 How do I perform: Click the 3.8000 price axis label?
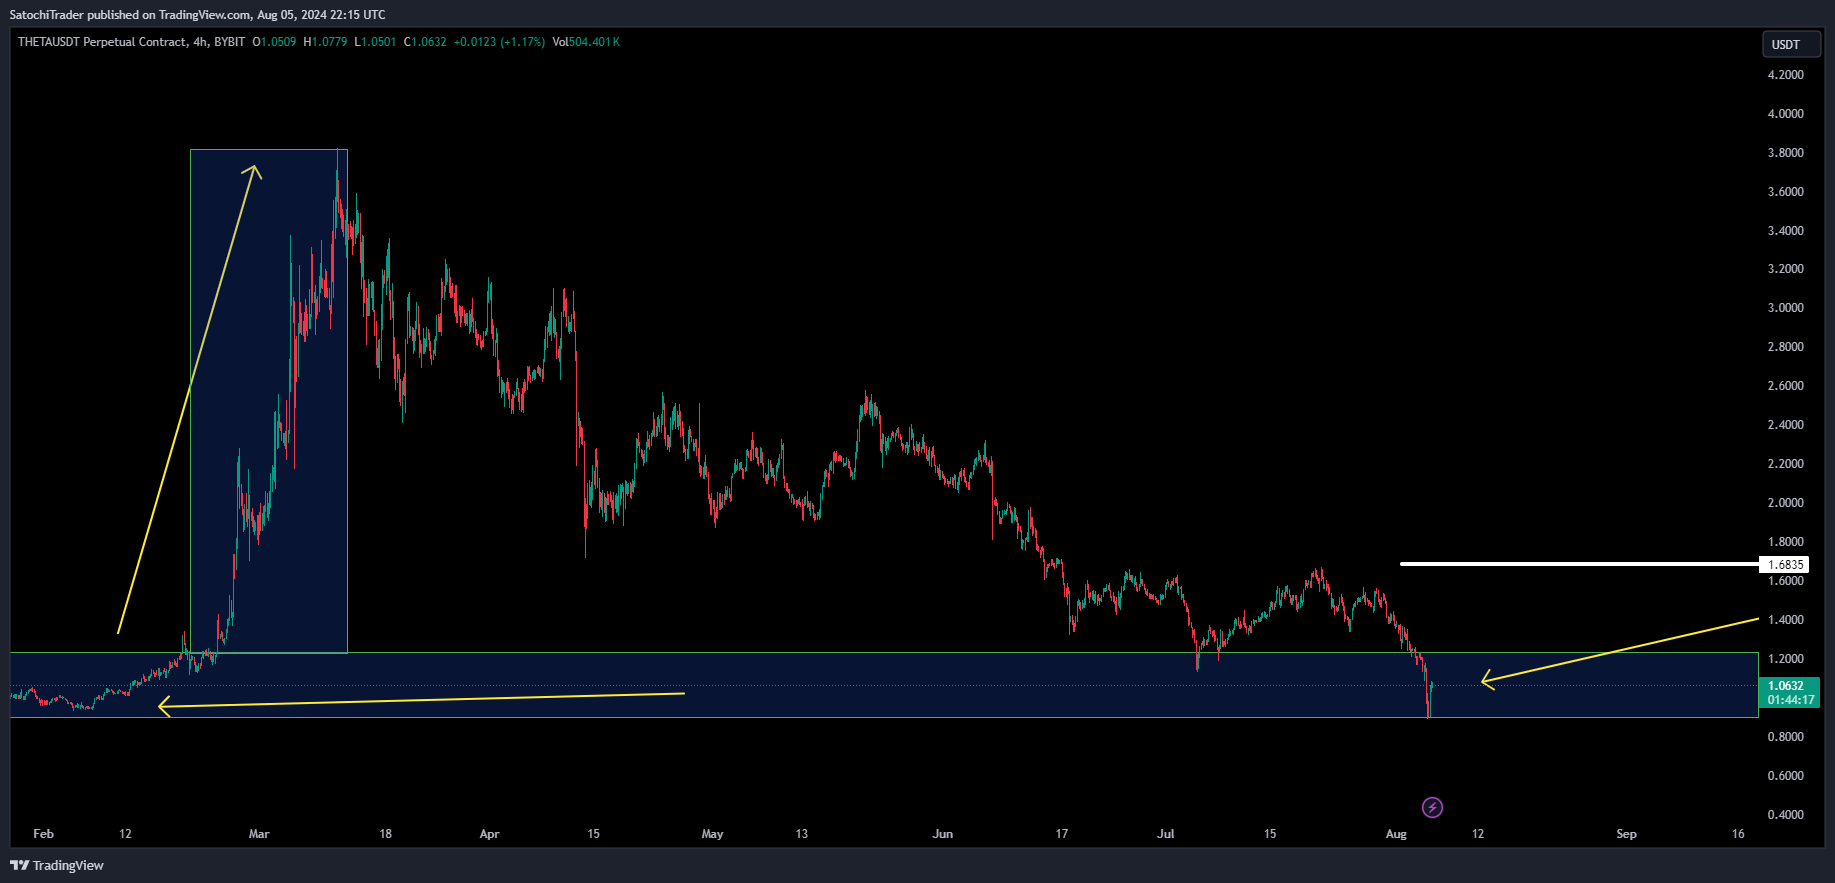point(1786,153)
